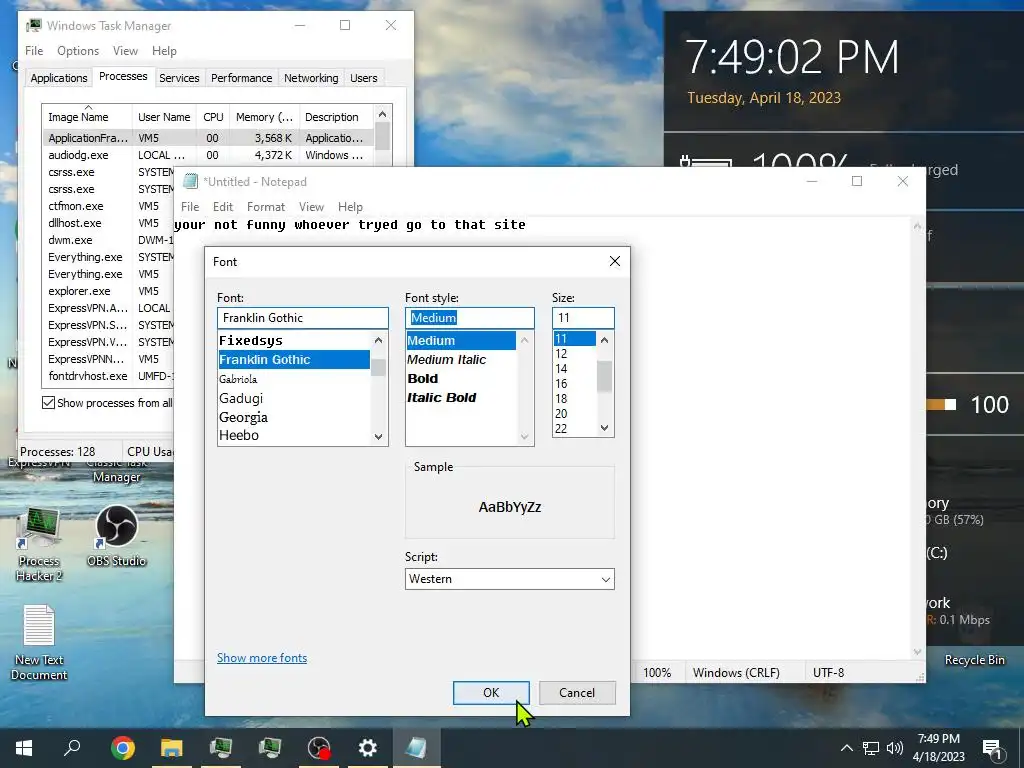Image resolution: width=1024 pixels, height=768 pixels.
Task: Open Notepad File menu
Action: pos(190,207)
